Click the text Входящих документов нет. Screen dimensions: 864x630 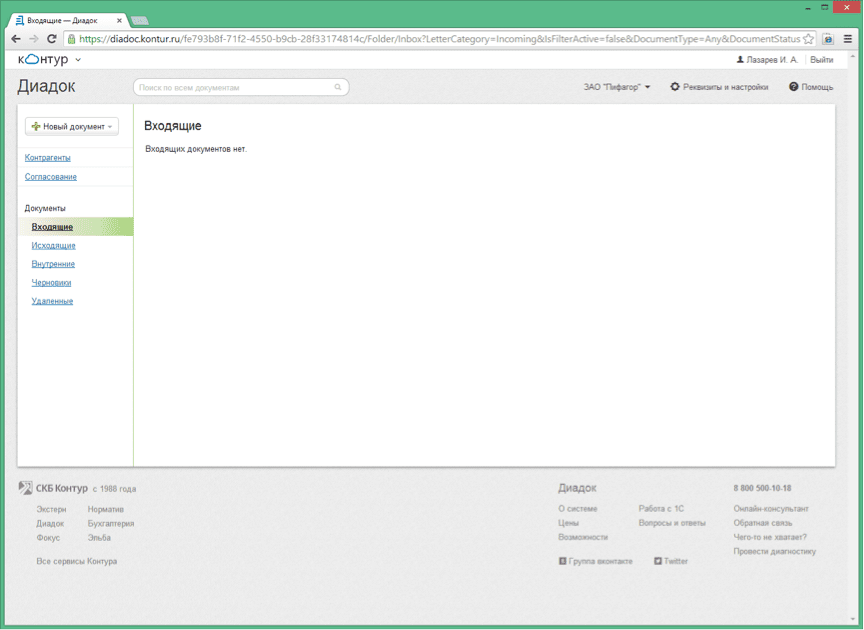click(196, 149)
